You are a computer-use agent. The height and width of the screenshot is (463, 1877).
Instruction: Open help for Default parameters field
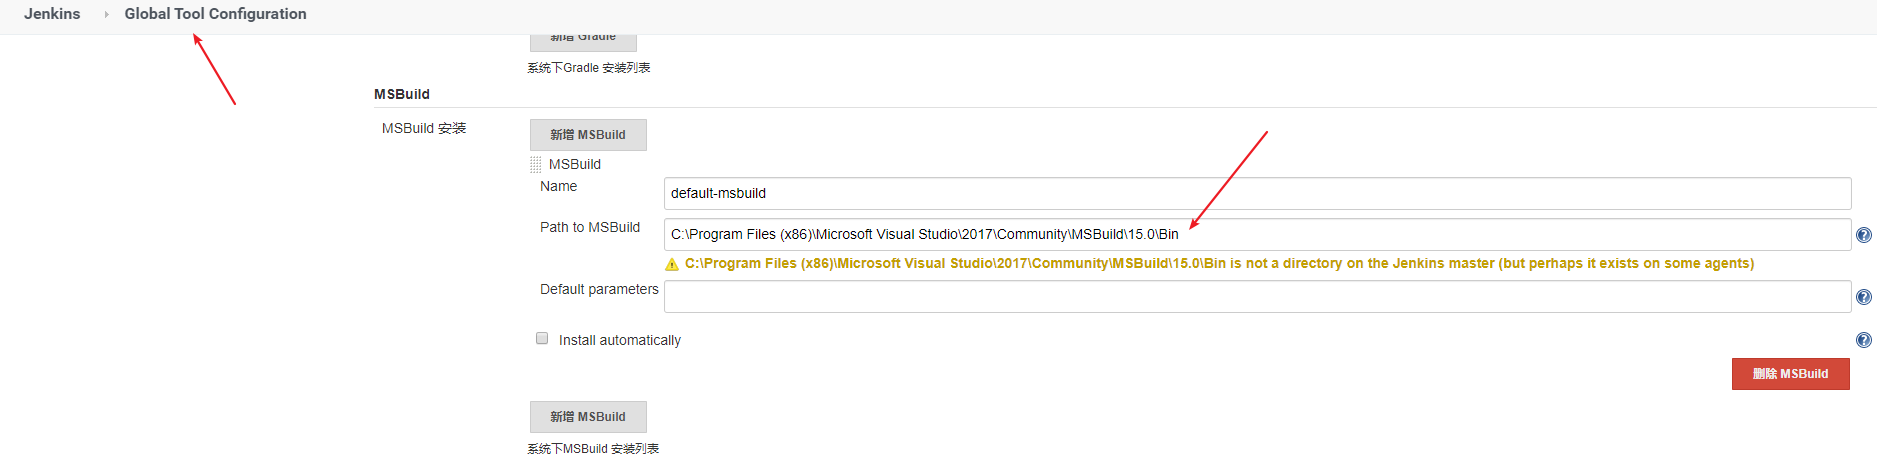(x=1863, y=297)
